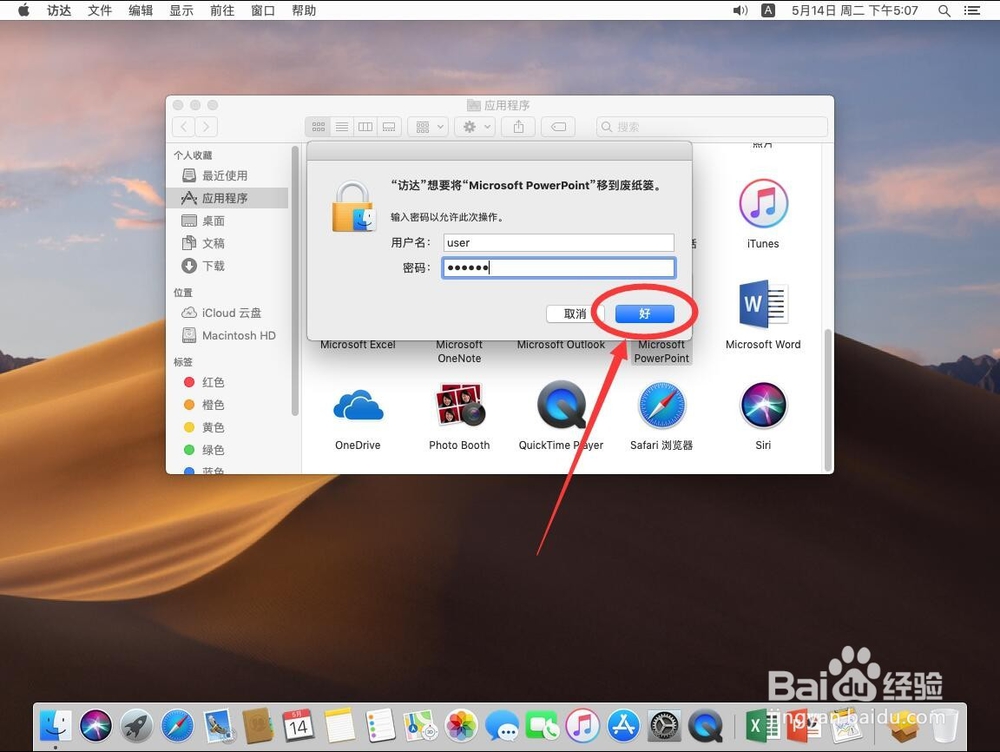Open the 窗口 menu

[263, 10]
